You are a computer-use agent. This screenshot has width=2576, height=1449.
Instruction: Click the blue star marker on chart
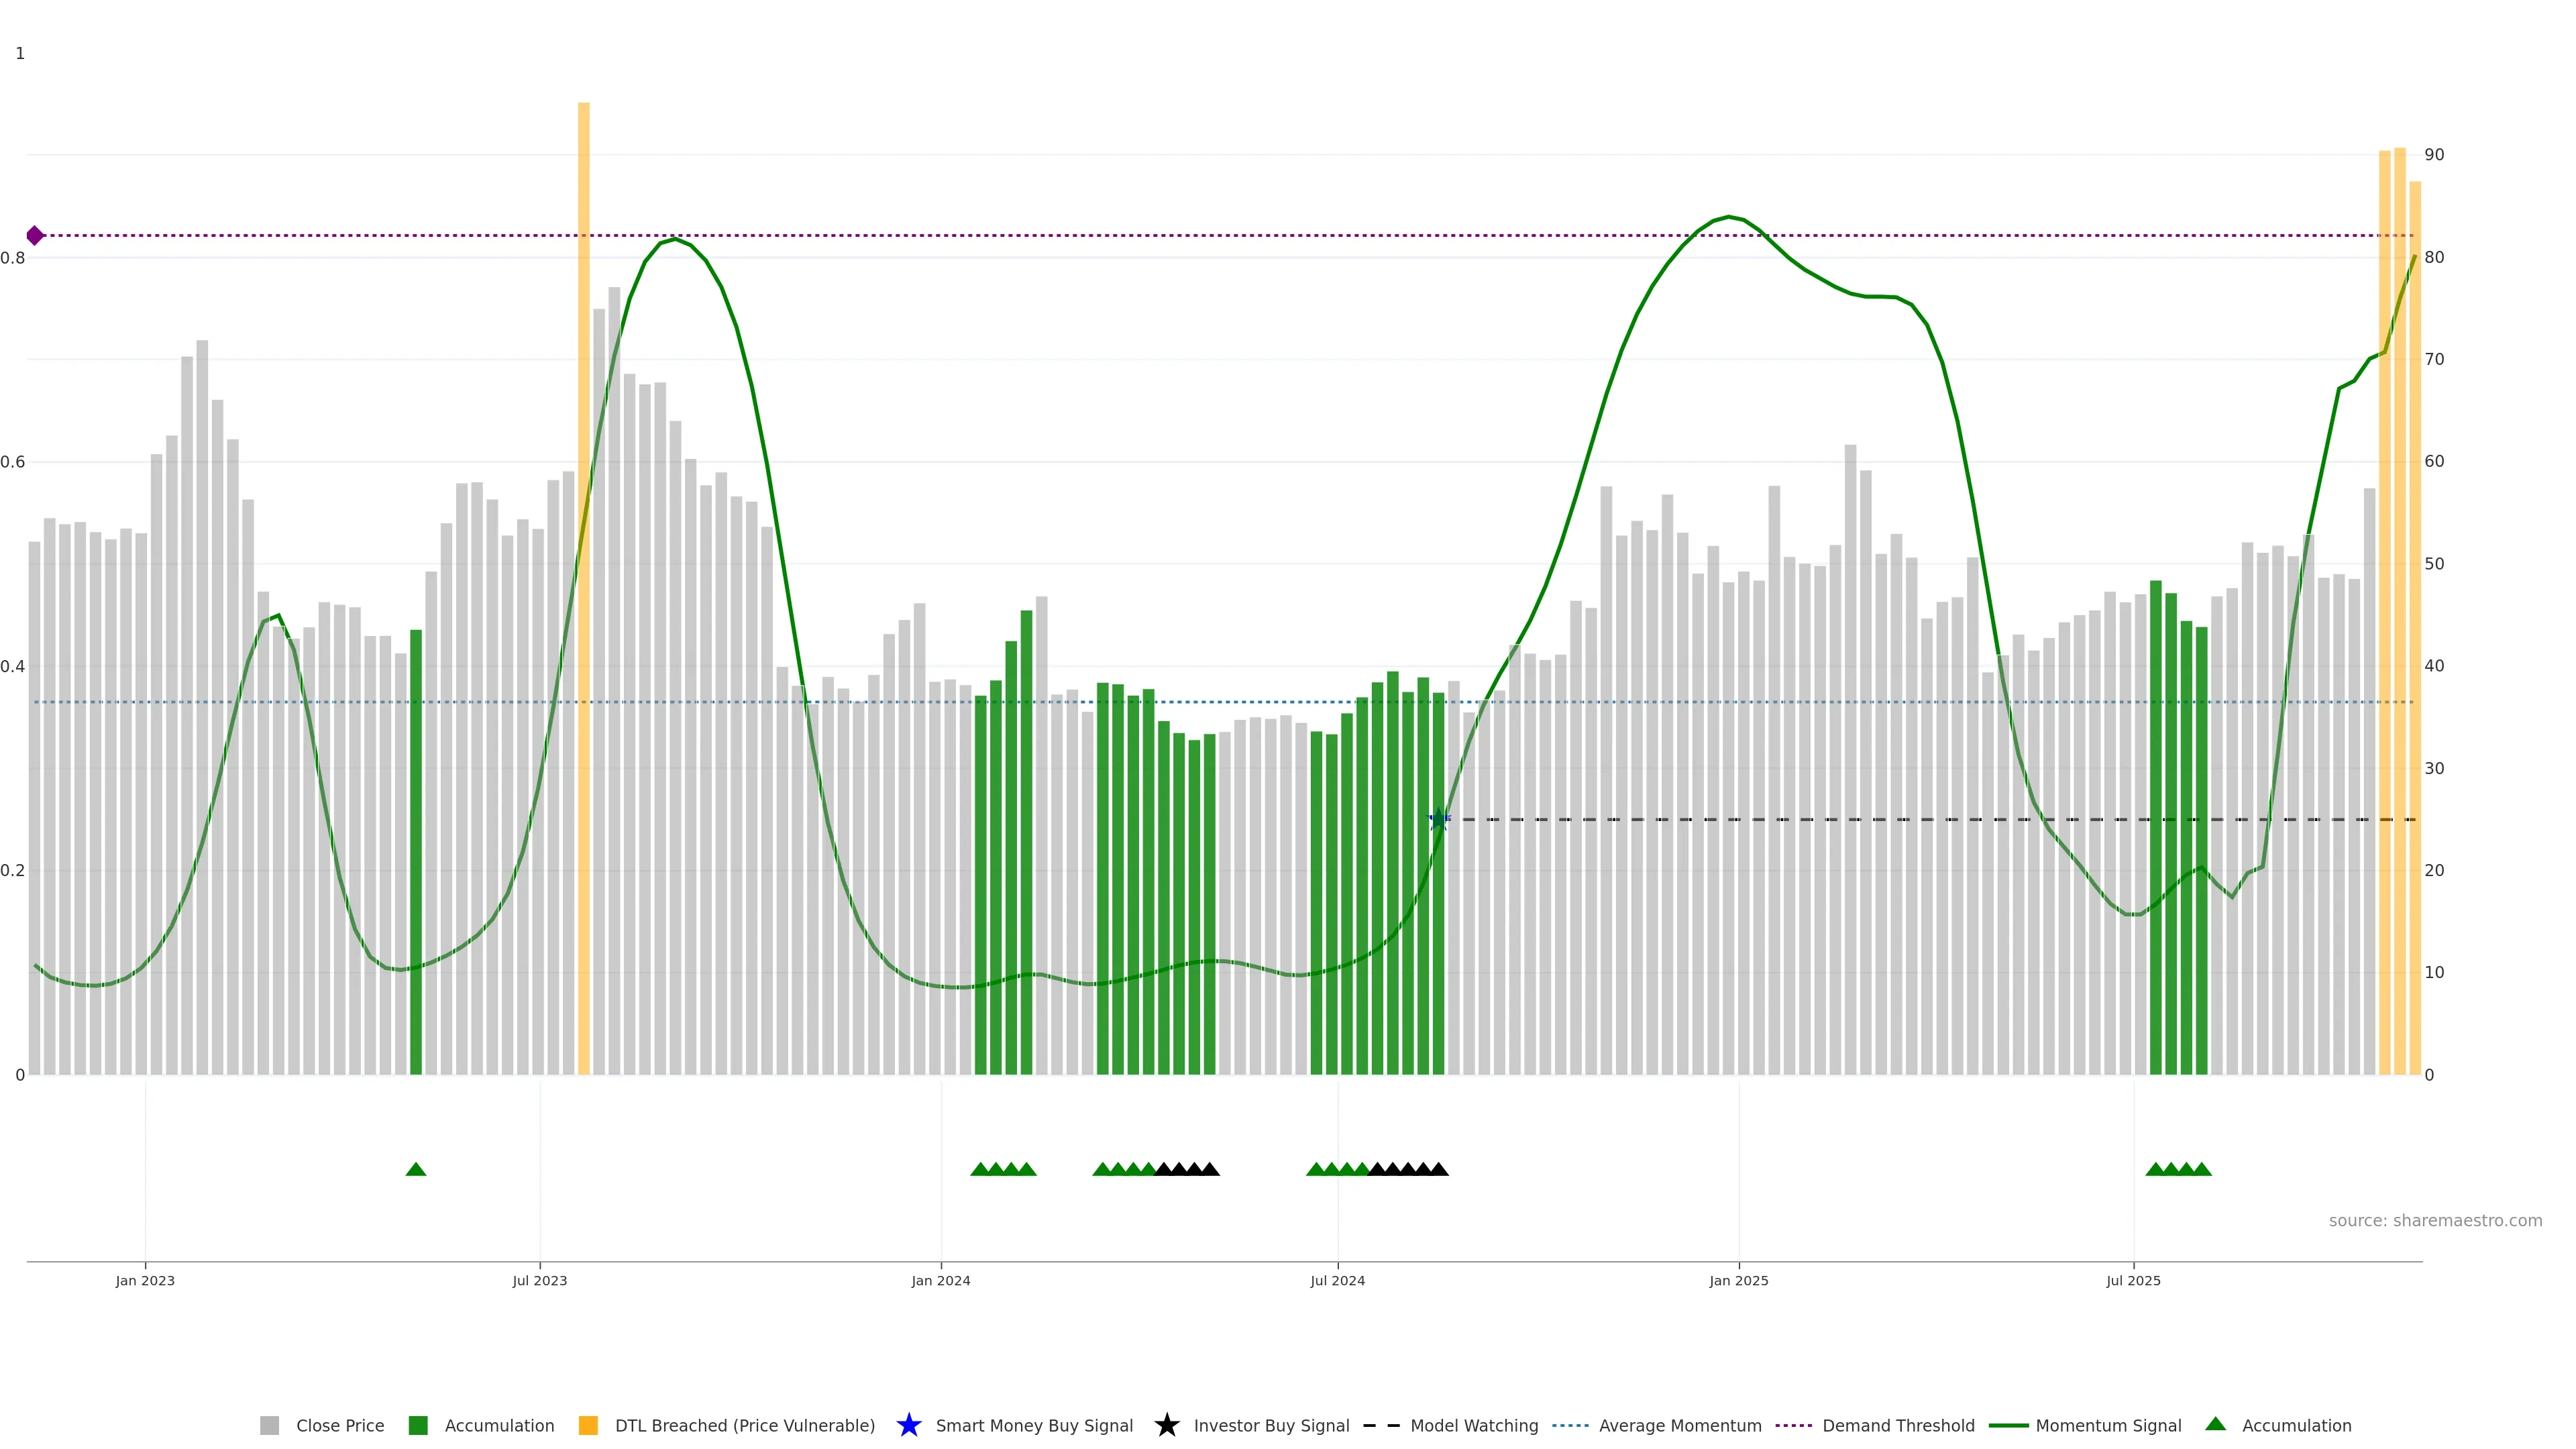pos(1438,820)
